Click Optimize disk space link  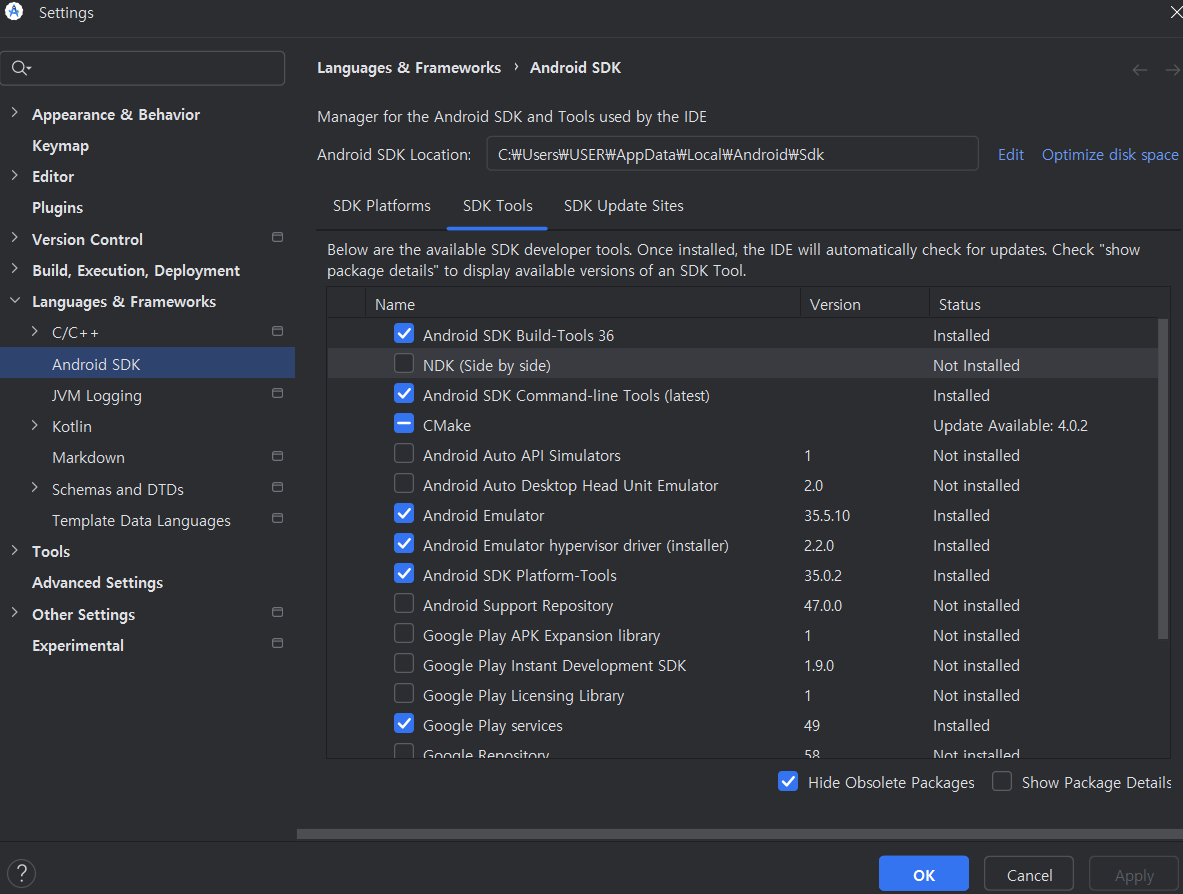1110,155
